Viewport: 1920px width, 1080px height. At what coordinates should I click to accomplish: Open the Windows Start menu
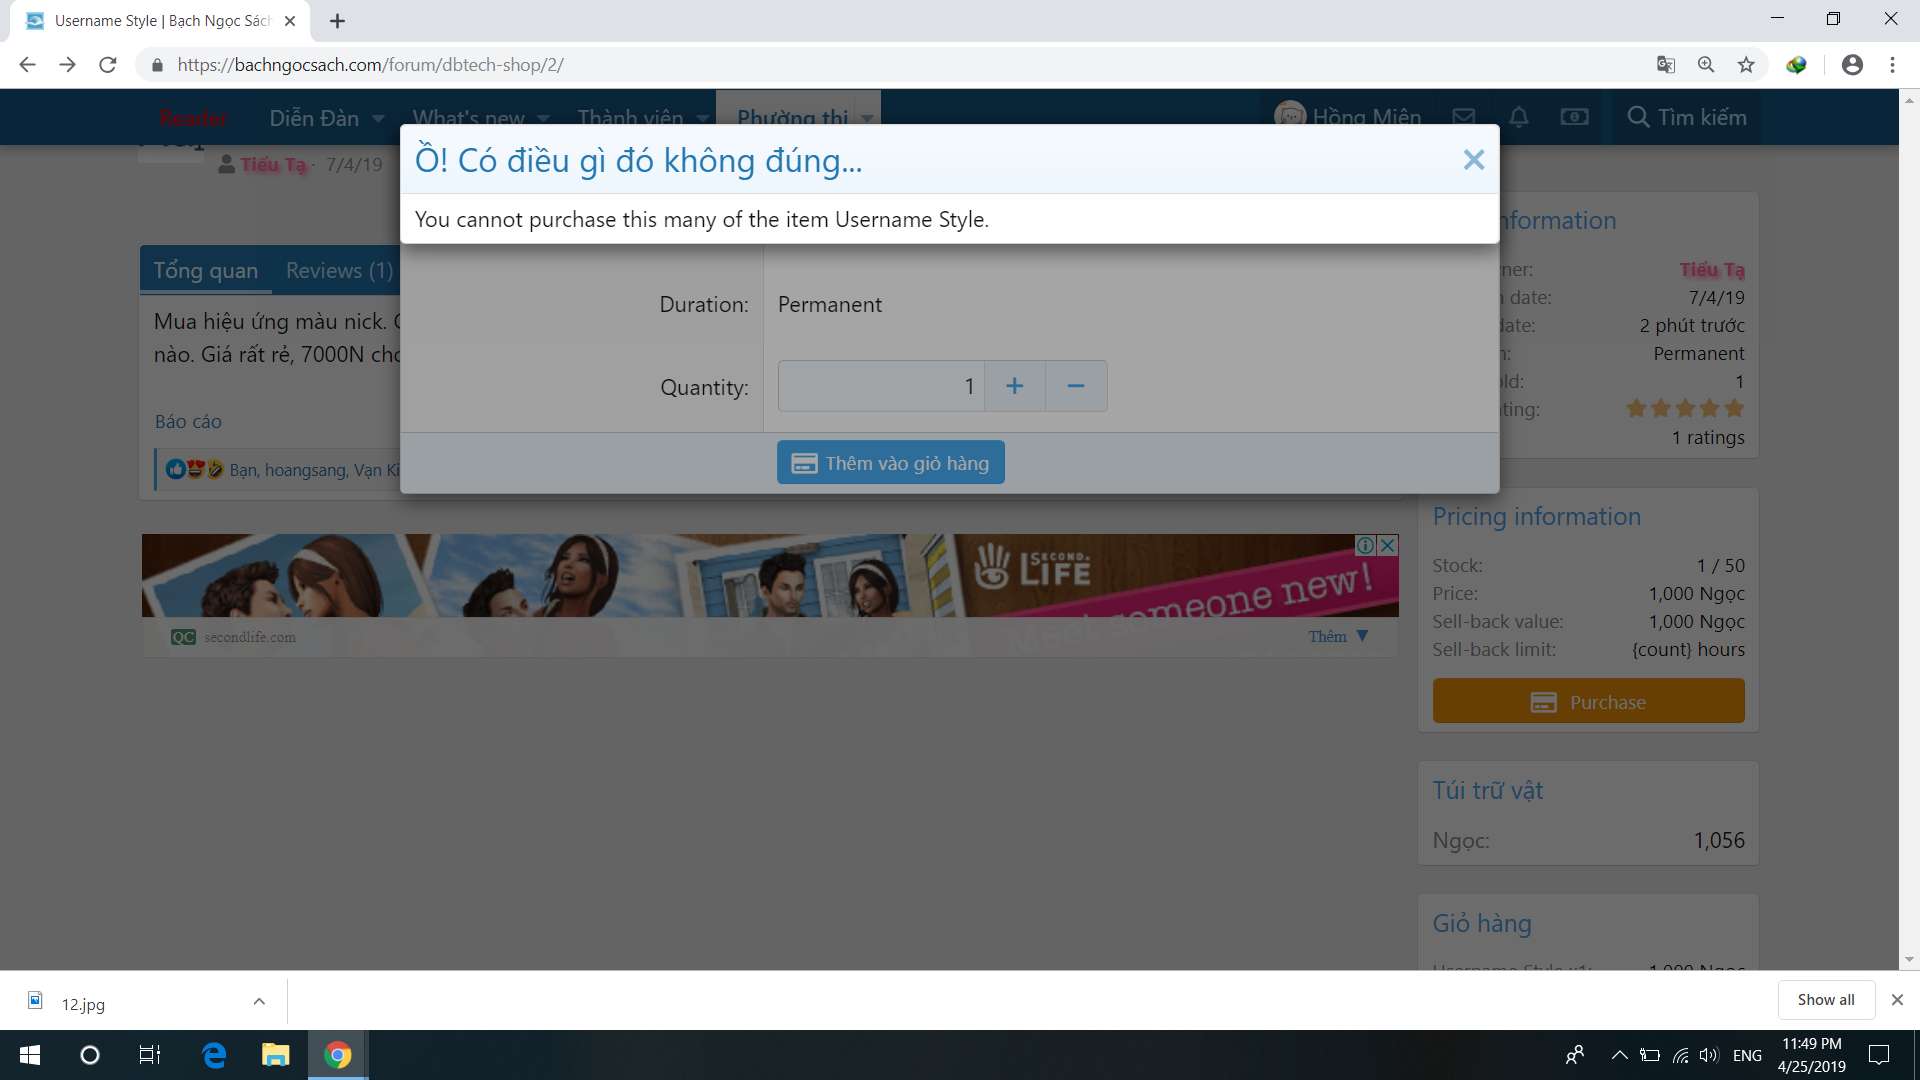pyautogui.click(x=30, y=1055)
